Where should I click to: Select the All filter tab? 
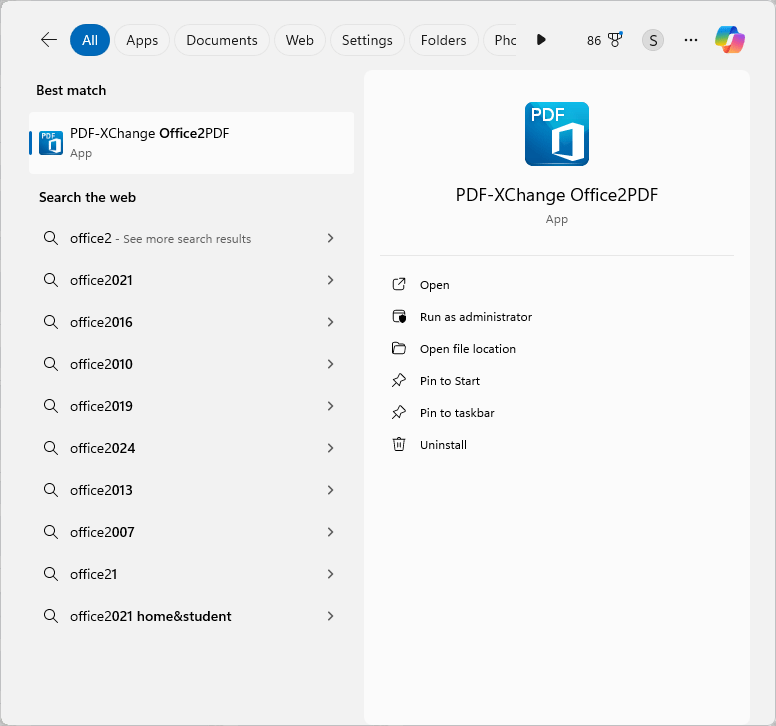click(x=90, y=40)
